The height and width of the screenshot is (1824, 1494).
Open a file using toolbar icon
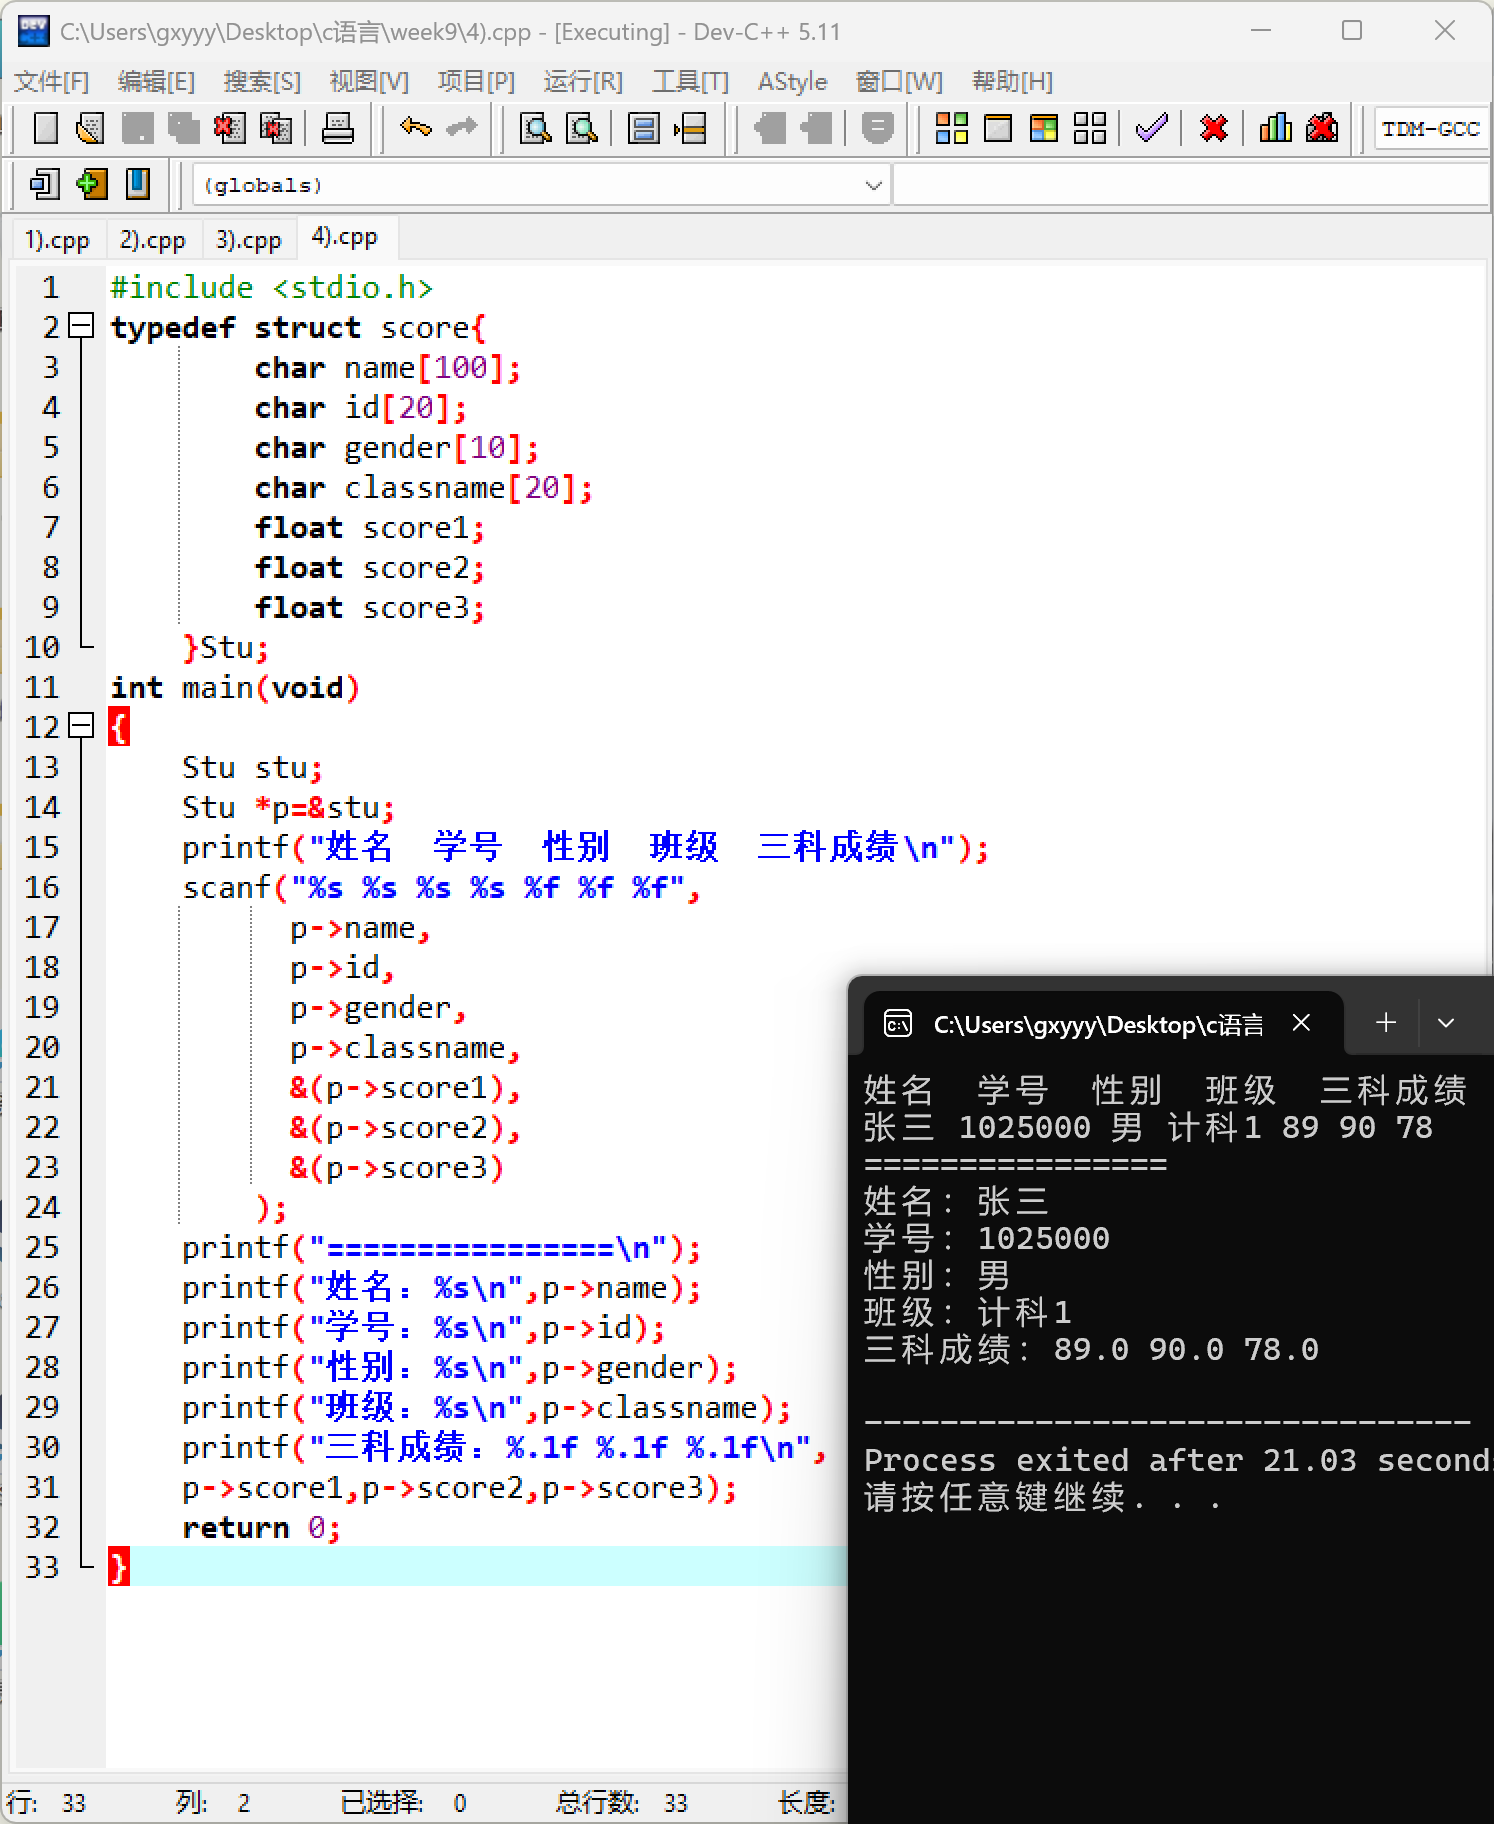[x=90, y=128]
